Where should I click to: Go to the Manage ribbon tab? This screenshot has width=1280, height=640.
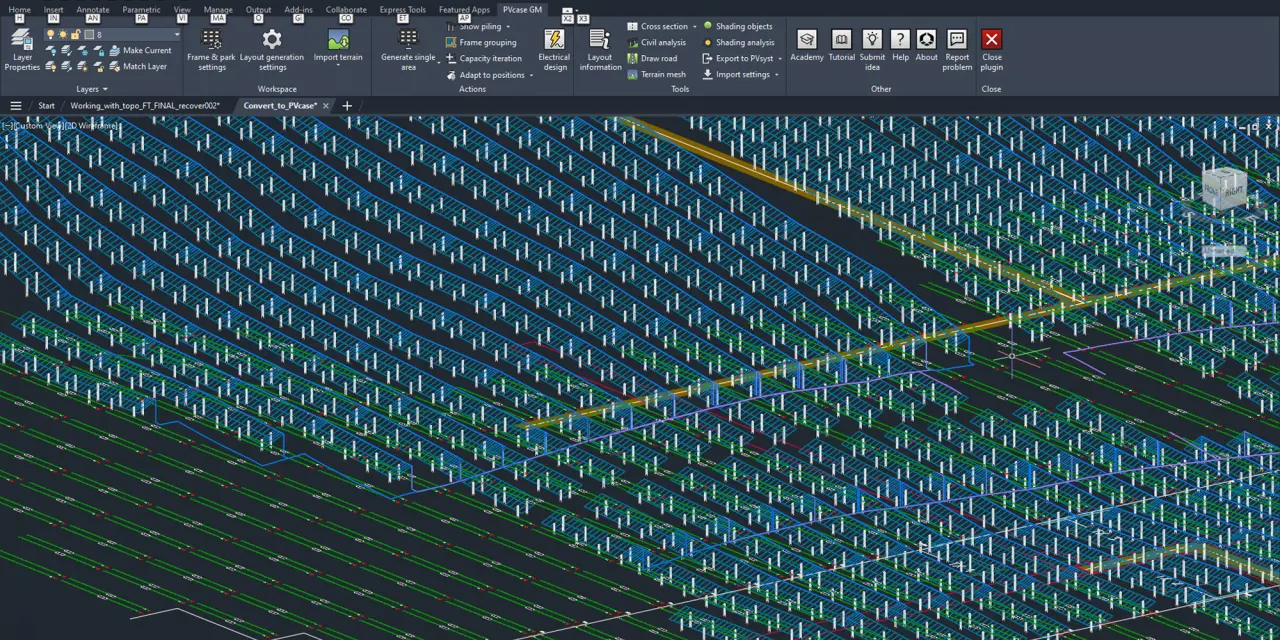click(218, 10)
